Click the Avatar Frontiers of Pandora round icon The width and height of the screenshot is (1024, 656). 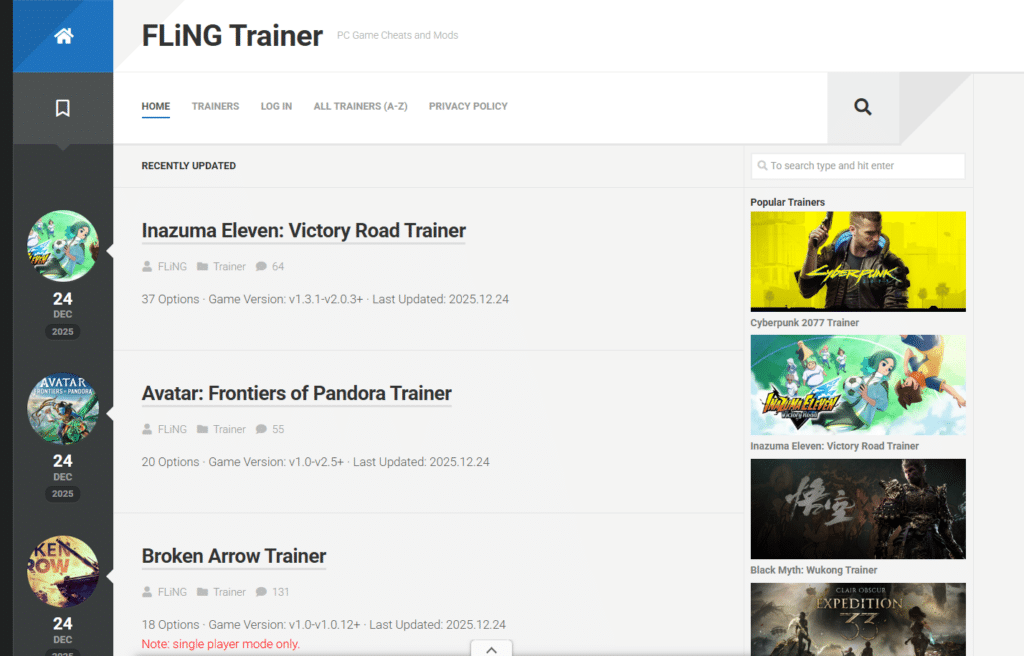coord(63,409)
